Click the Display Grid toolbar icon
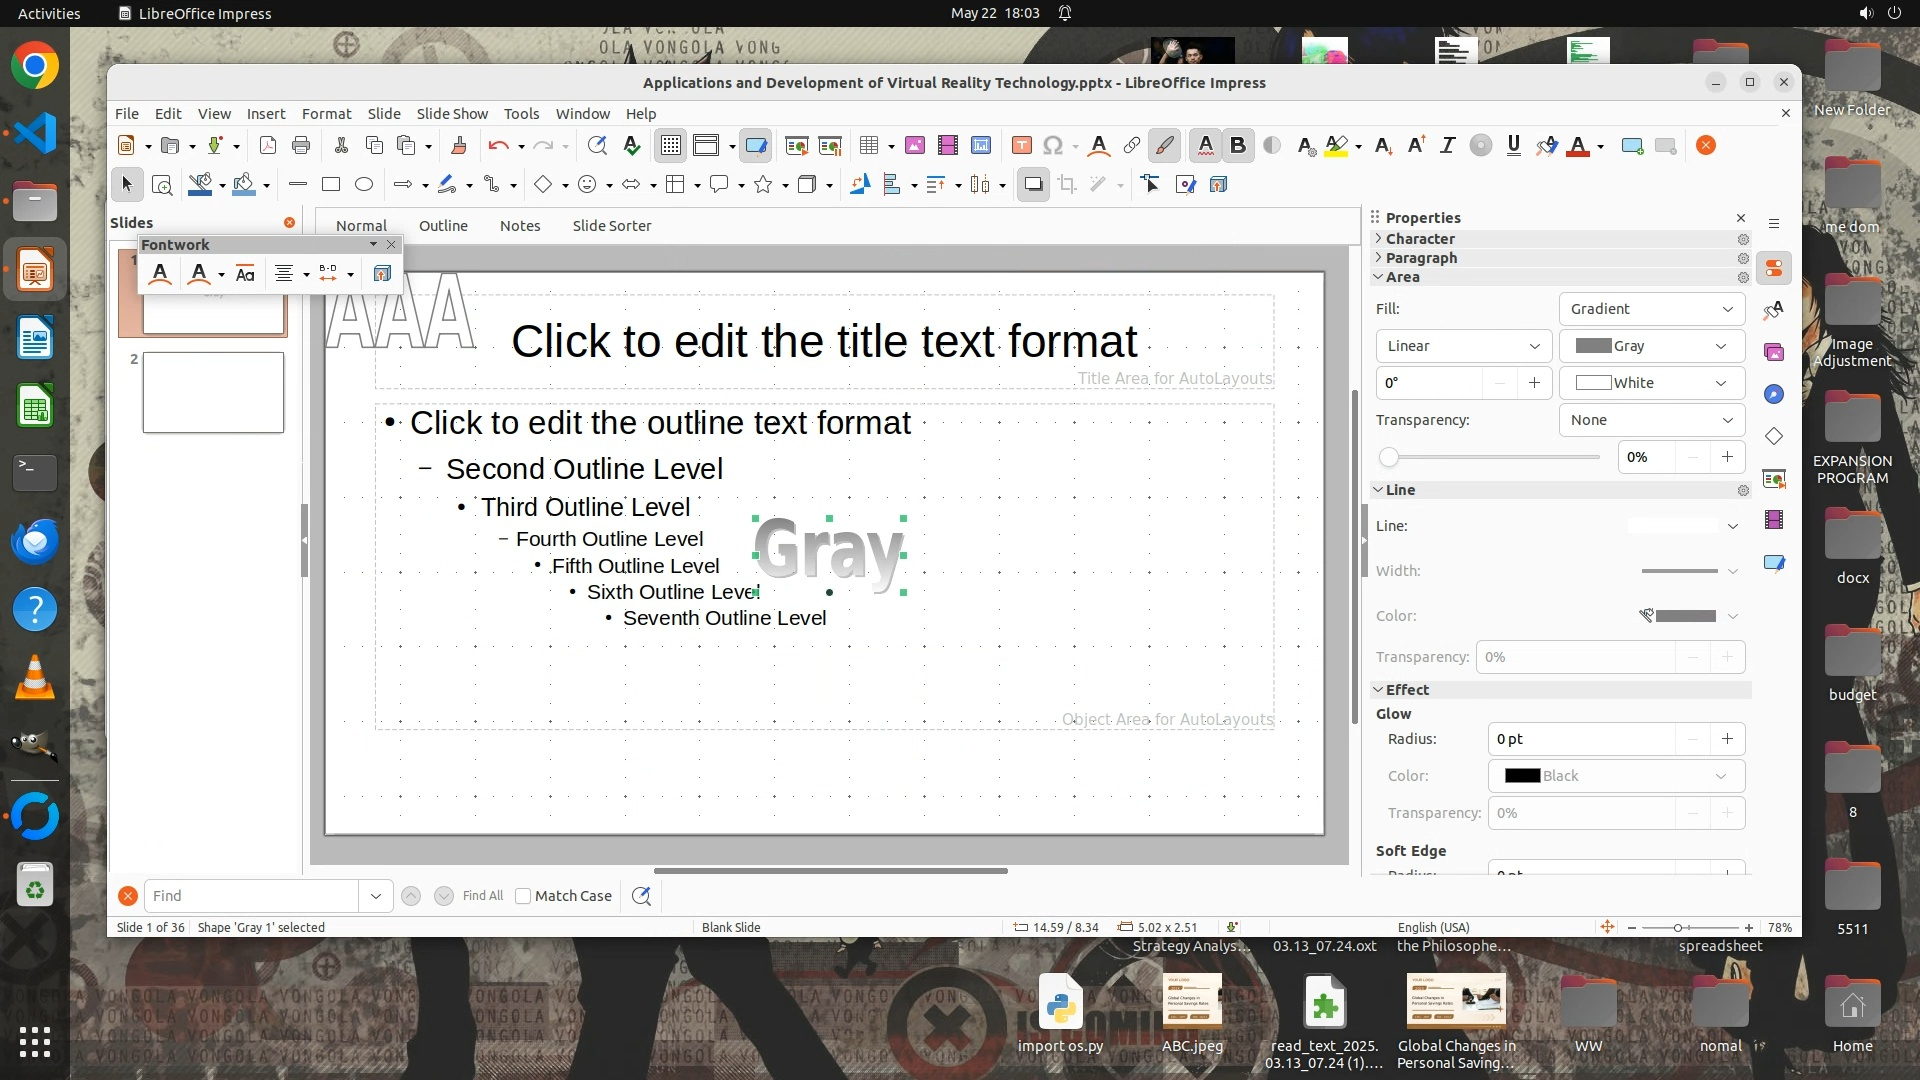This screenshot has height=1080, width=1920. tap(670, 146)
